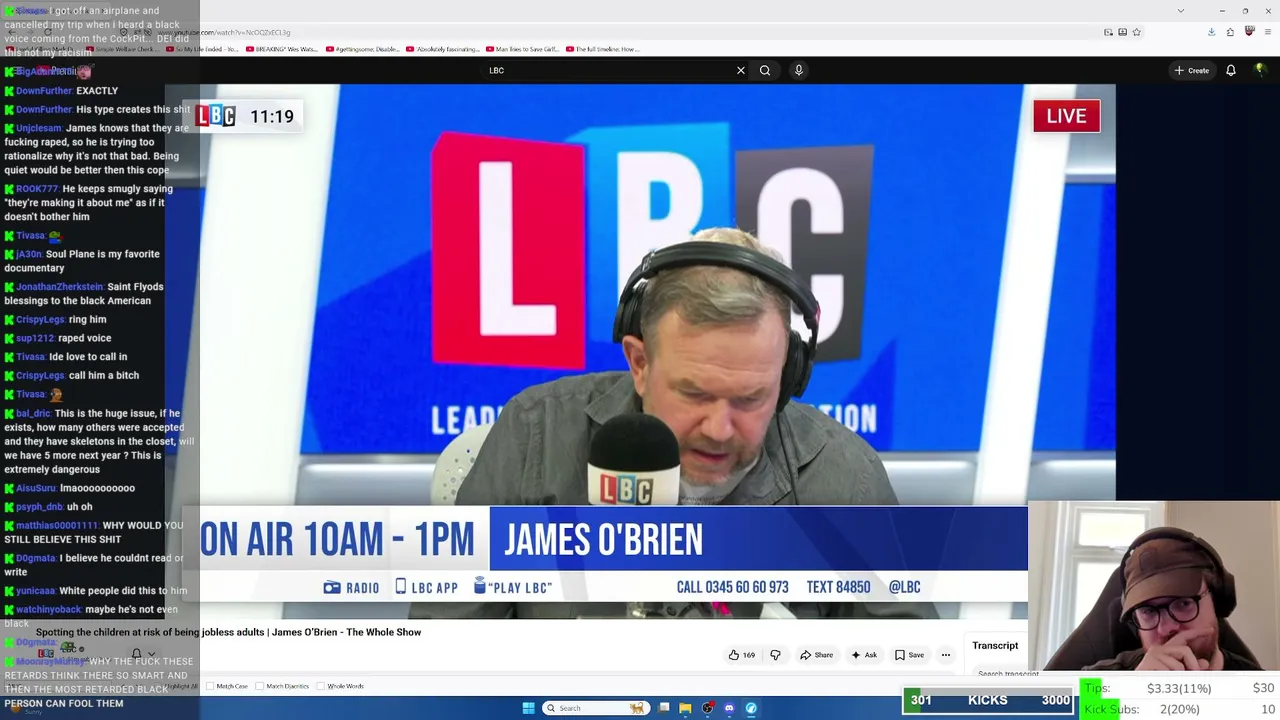
Task: Click the YouTube Create button
Action: pos(1192,70)
